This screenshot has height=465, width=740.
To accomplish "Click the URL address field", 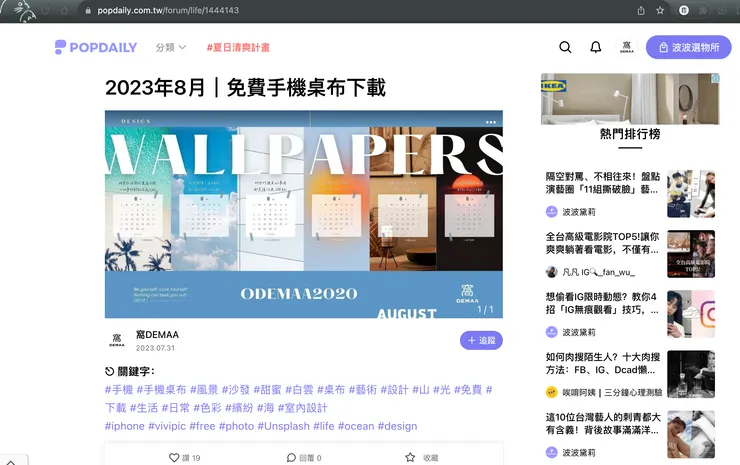I will point(168,10).
